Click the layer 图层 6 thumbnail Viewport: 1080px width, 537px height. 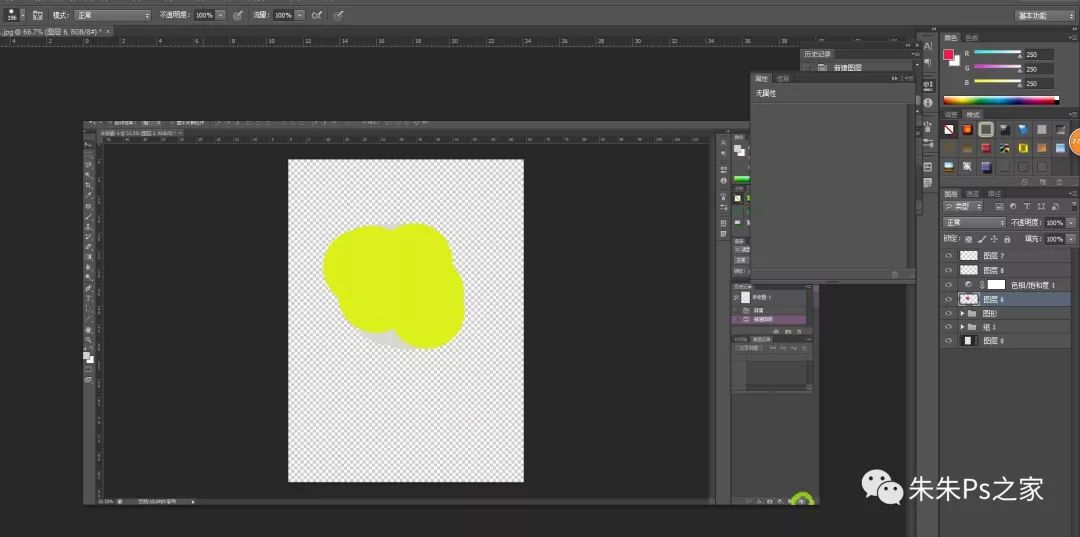(x=968, y=299)
